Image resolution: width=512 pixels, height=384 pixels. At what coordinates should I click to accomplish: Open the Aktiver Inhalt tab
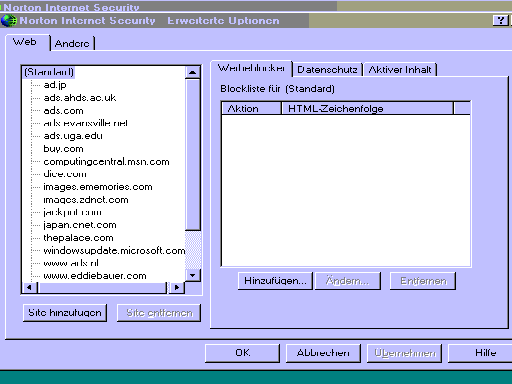pyautogui.click(x=400, y=70)
